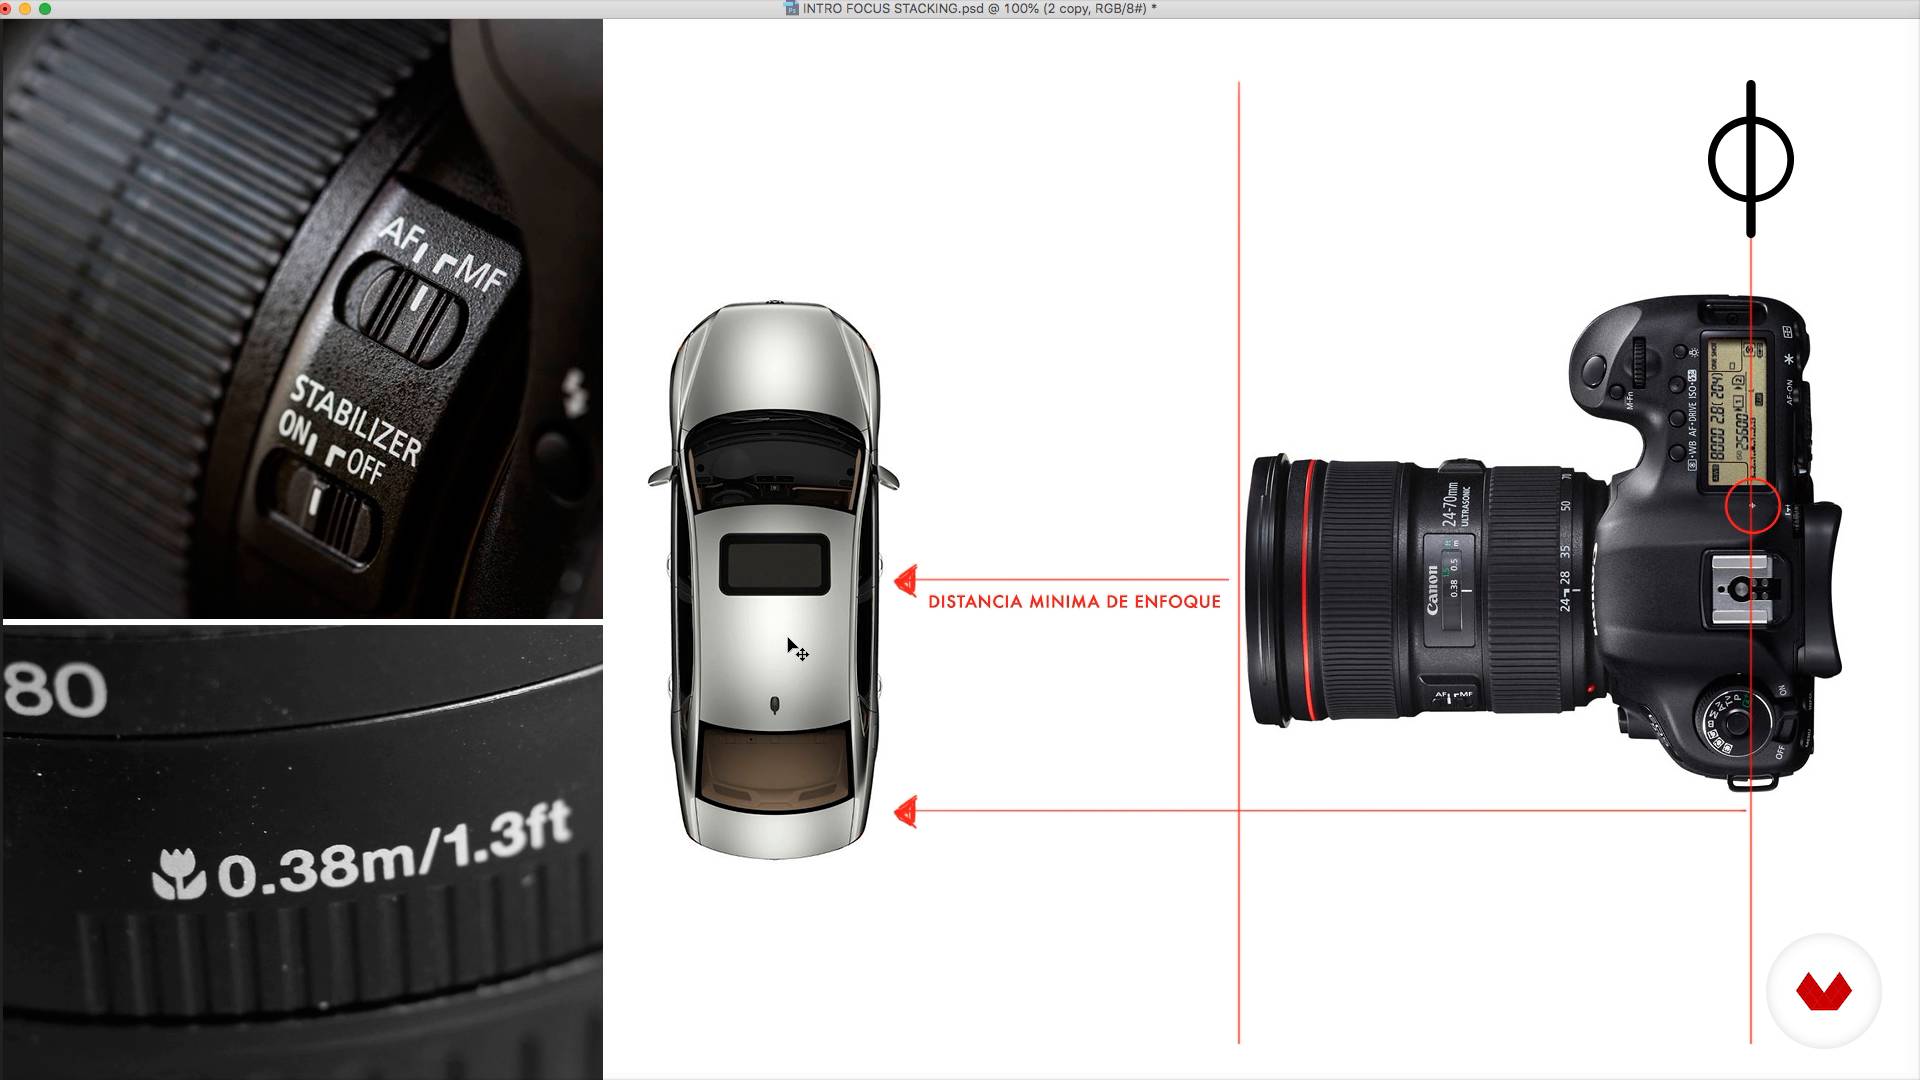Minimize the window with the yellow button

pos(26,9)
